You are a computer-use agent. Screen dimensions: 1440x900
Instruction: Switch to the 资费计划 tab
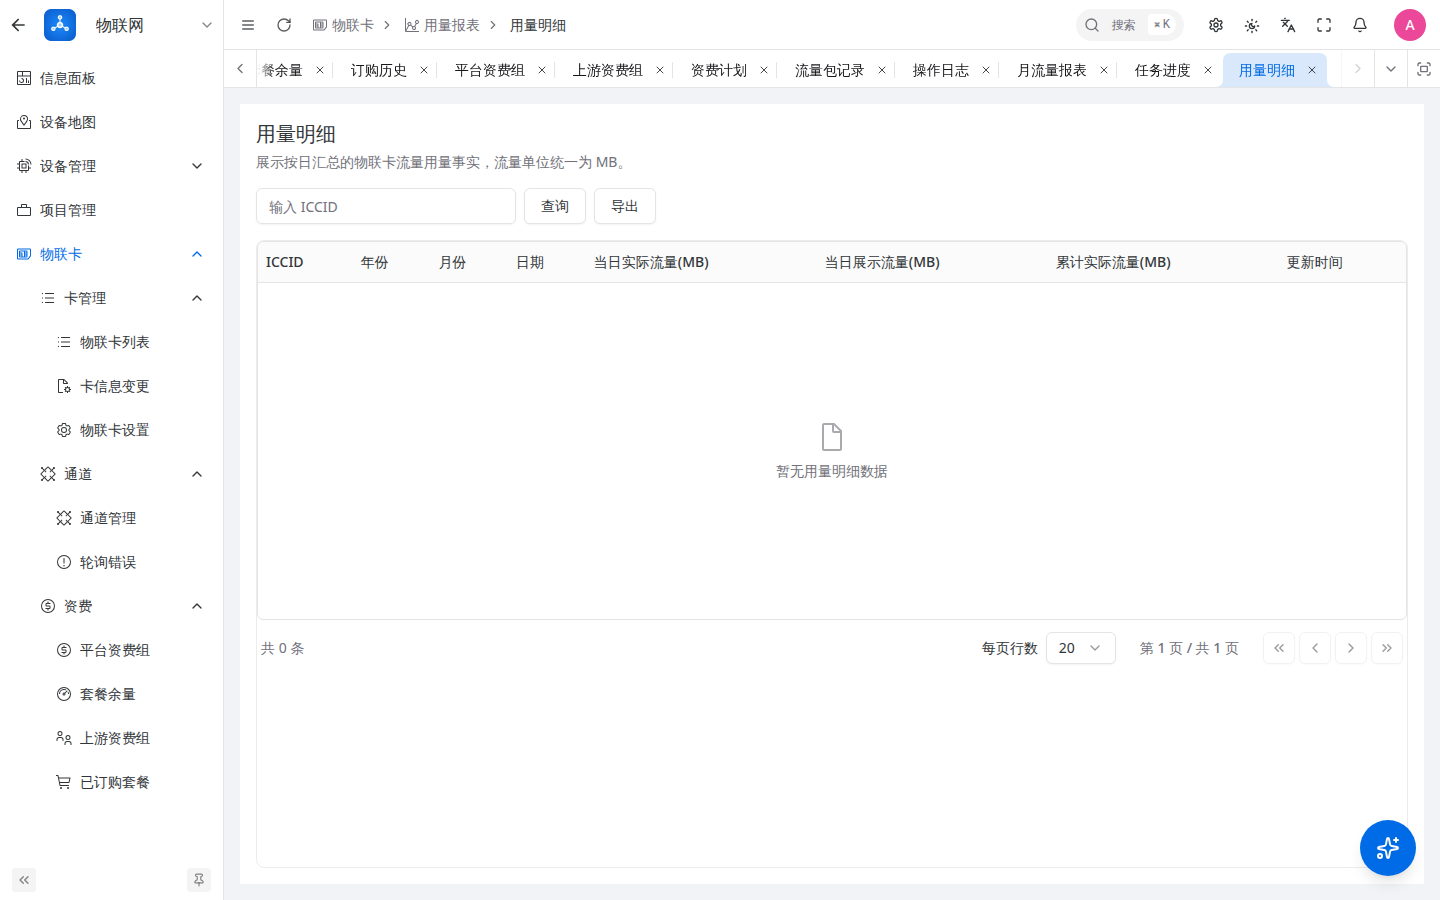(x=719, y=70)
